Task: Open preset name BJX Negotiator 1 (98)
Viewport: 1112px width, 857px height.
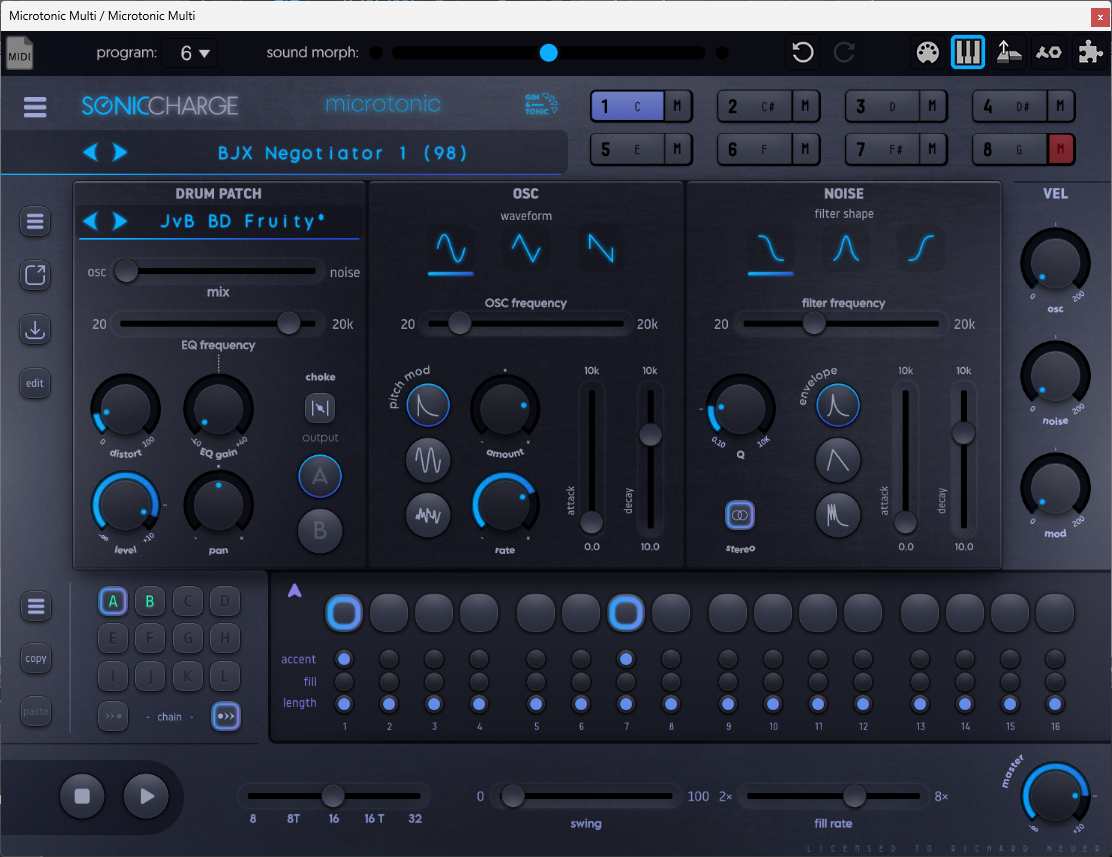Action: point(342,153)
